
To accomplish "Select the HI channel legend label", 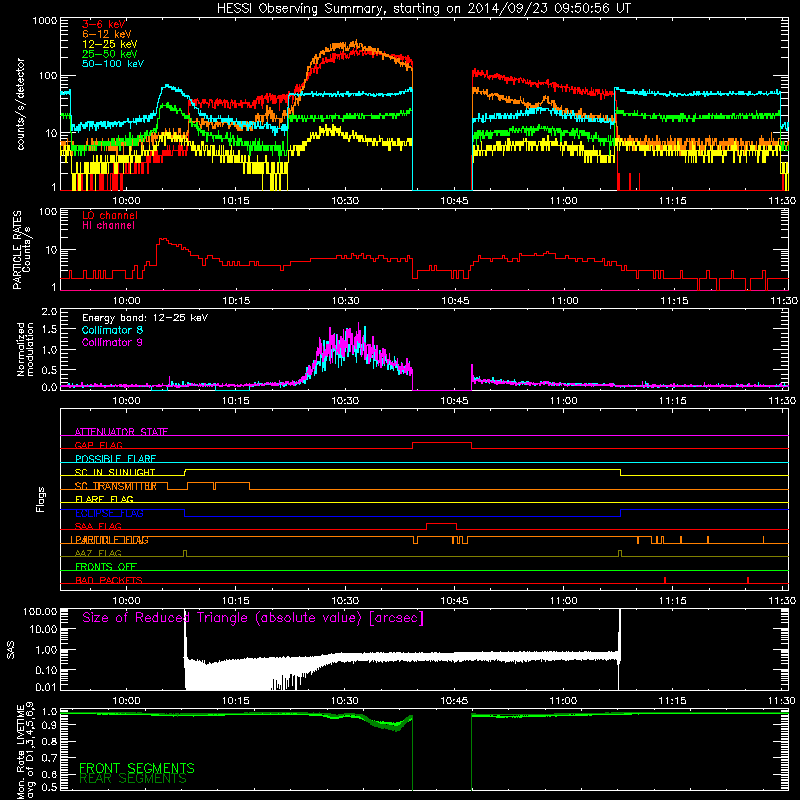I will (108, 226).
